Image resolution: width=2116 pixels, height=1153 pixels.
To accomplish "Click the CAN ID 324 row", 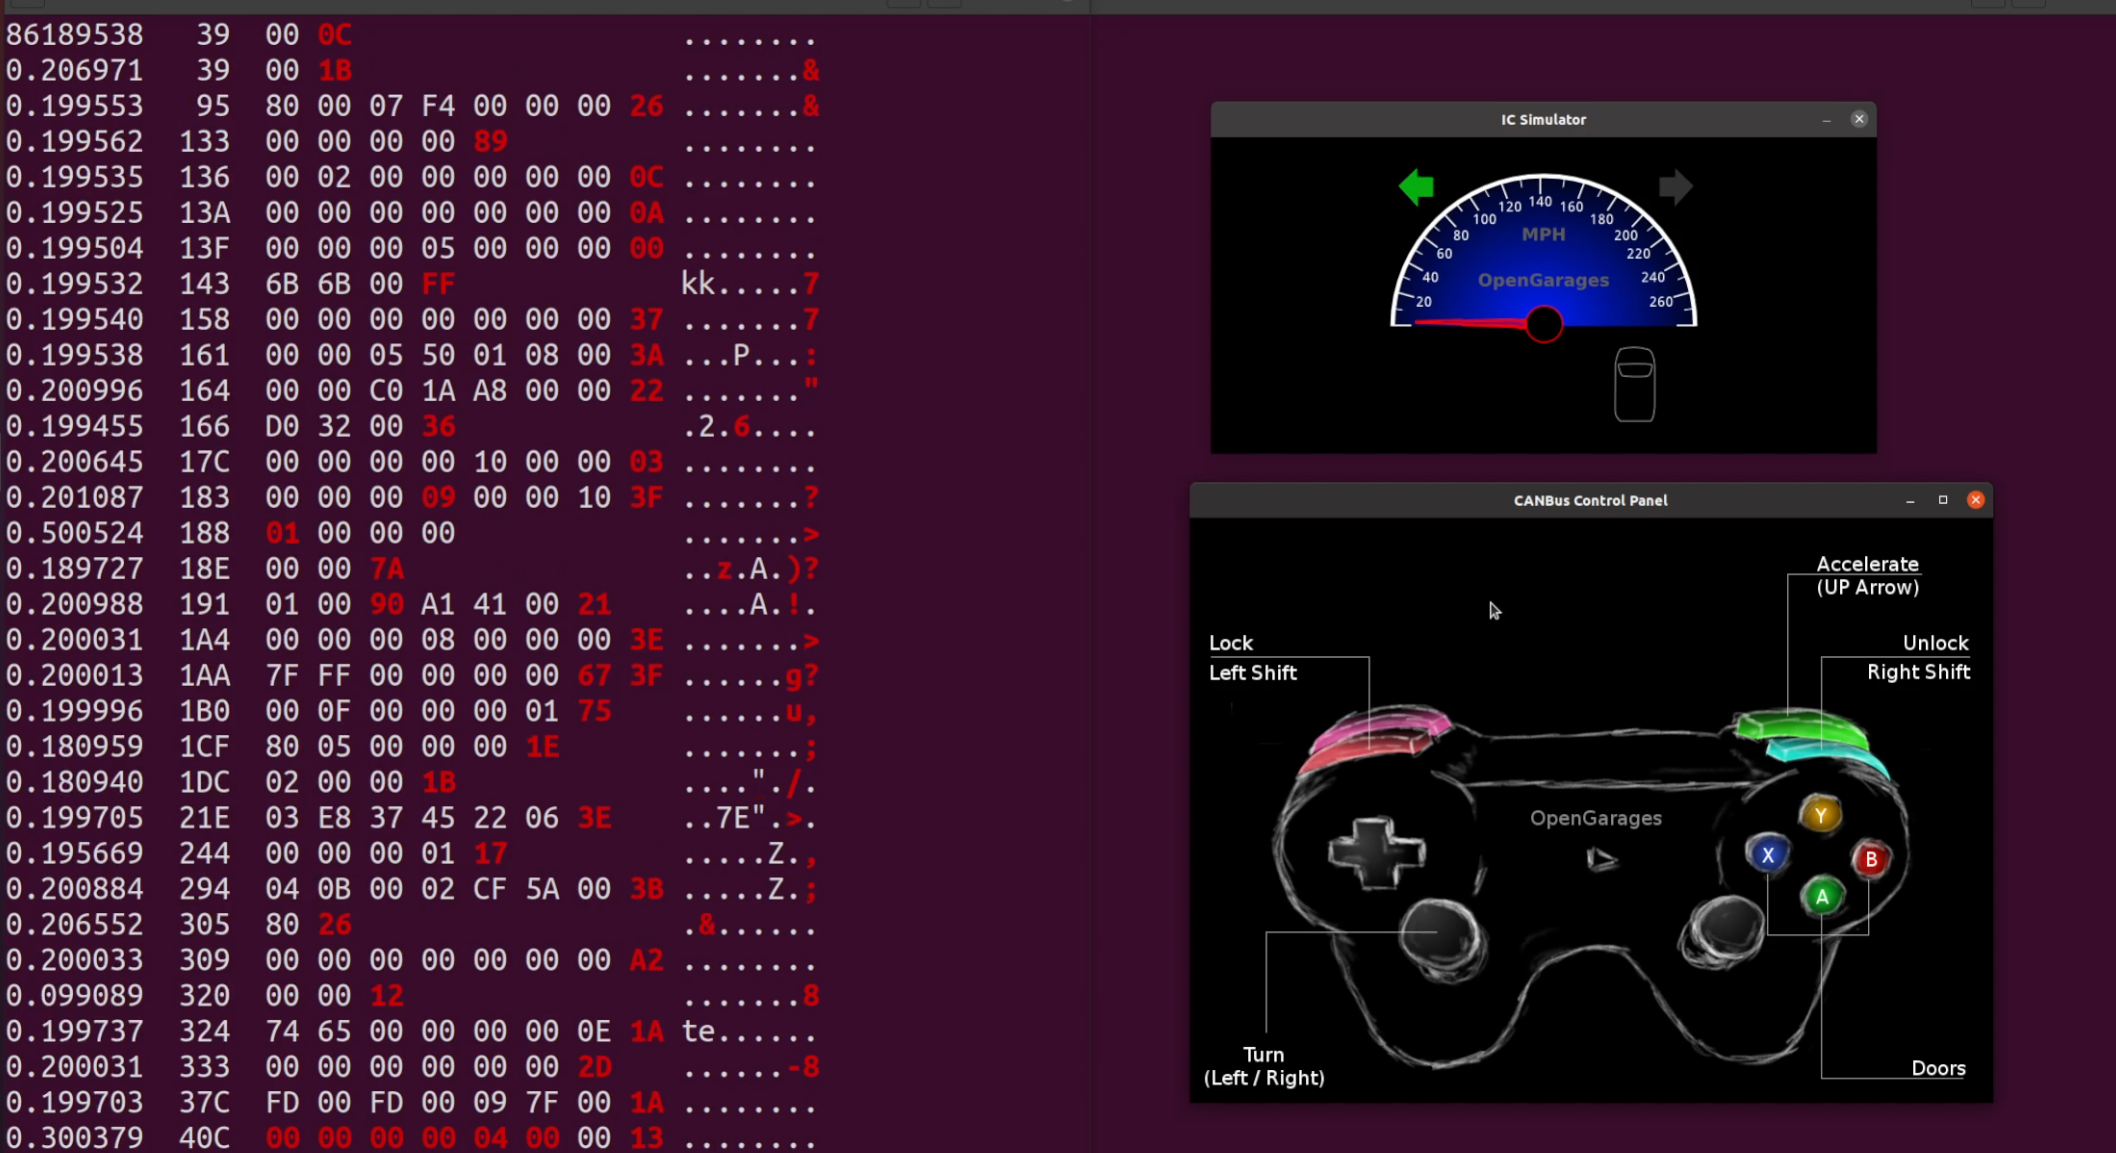I will point(412,1031).
